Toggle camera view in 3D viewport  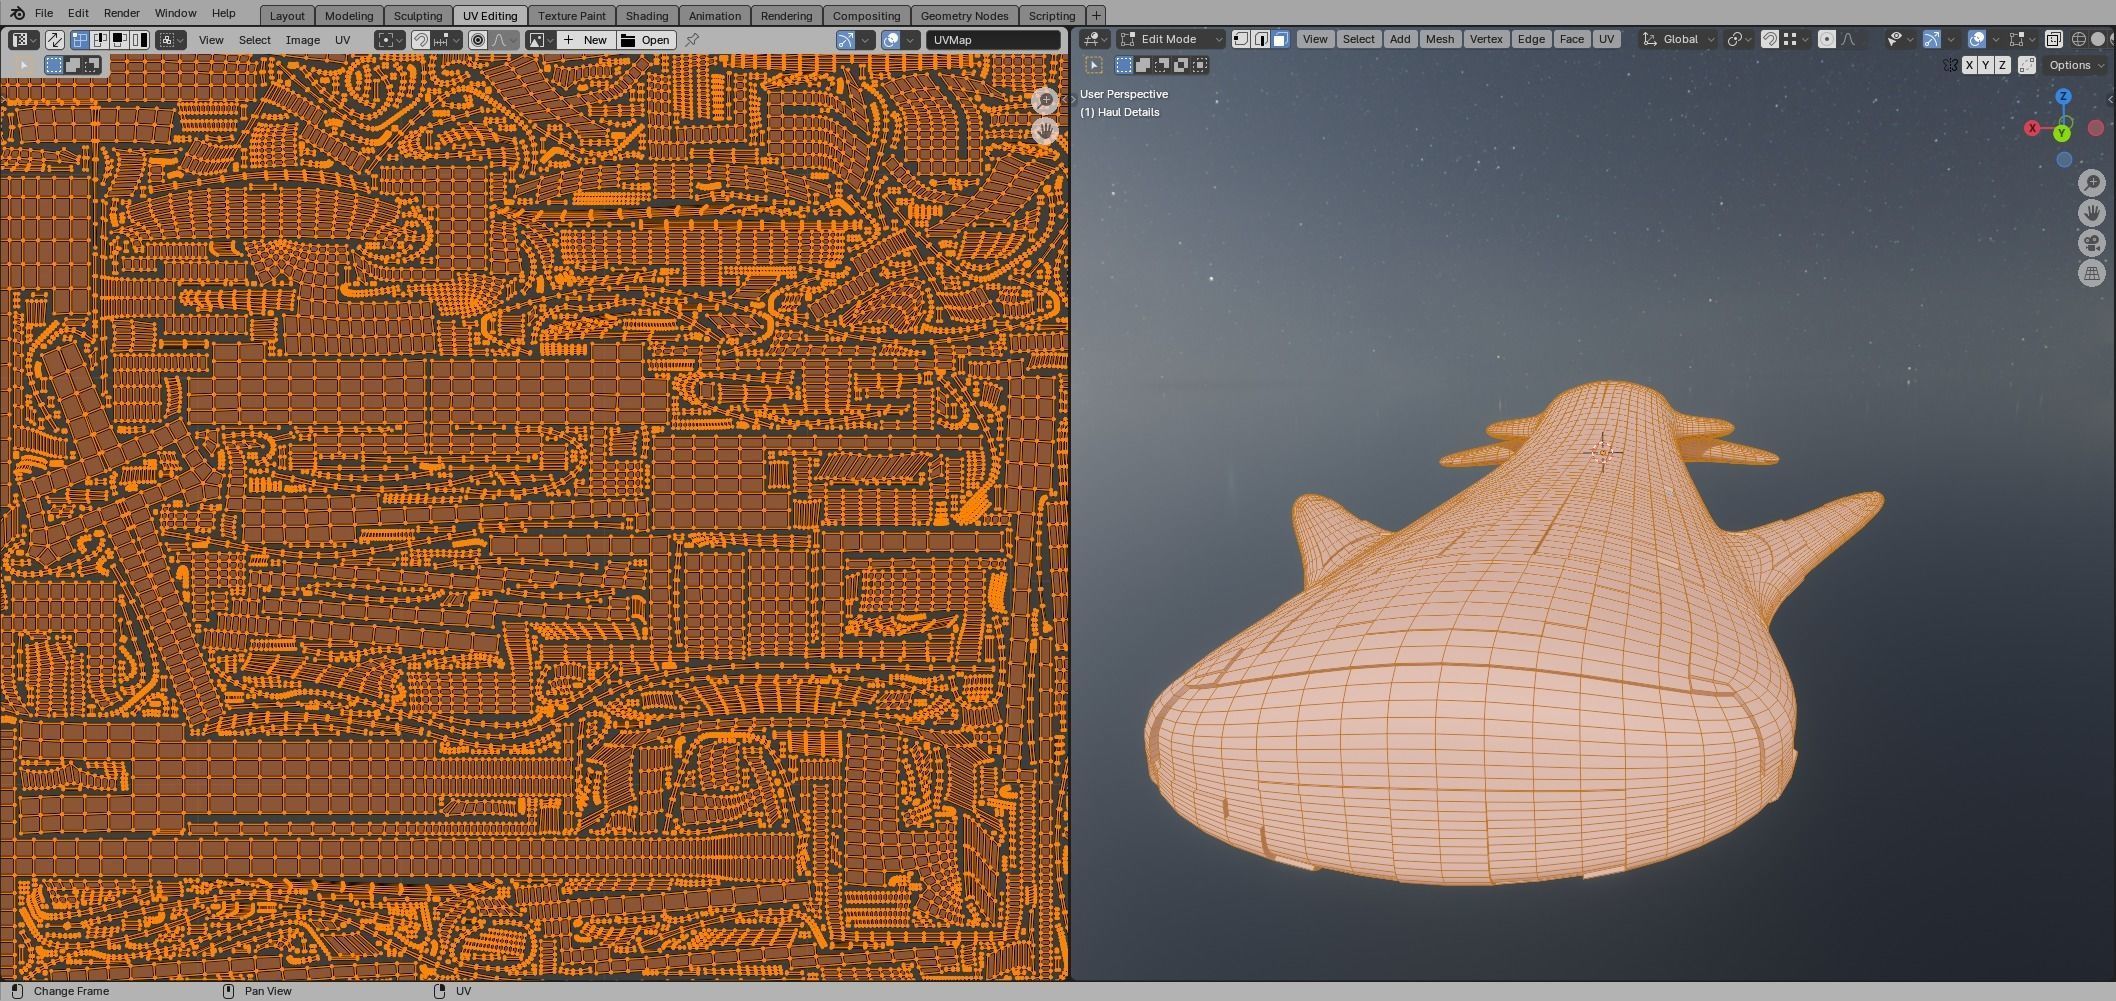[2092, 243]
